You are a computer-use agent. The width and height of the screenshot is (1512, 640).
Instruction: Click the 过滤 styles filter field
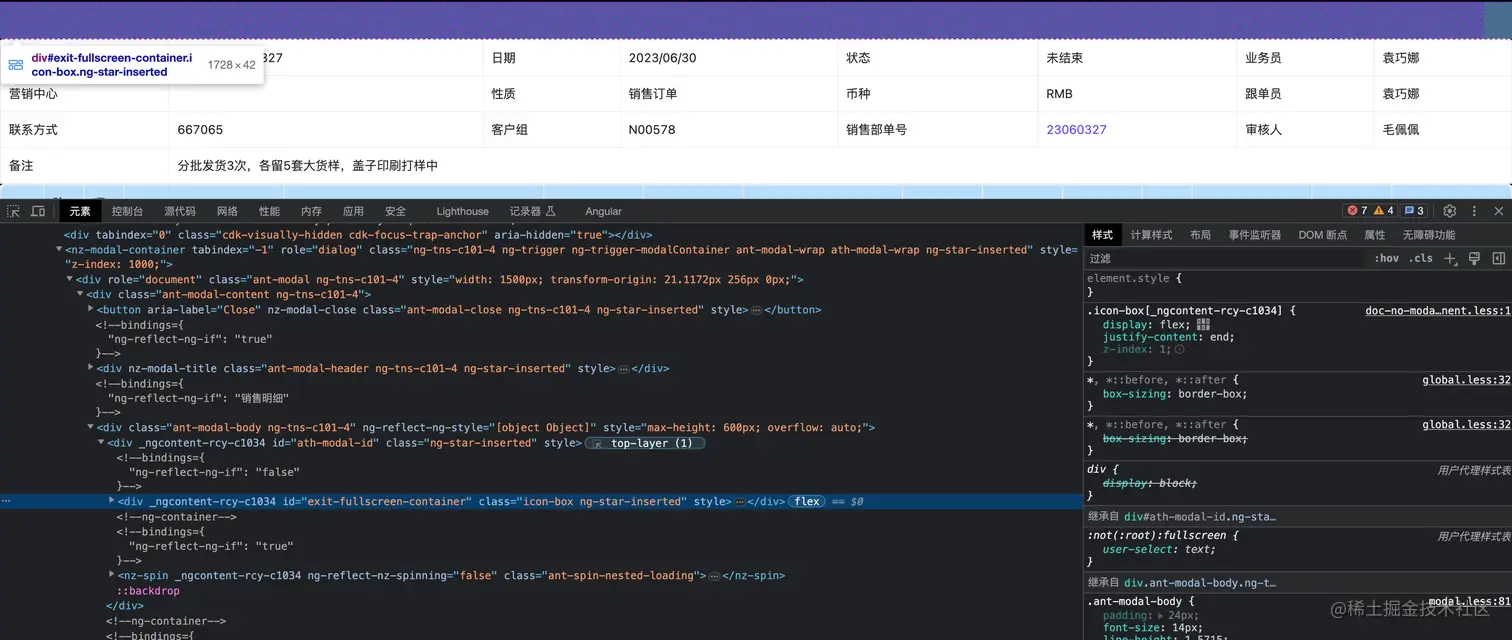pos(1225,258)
